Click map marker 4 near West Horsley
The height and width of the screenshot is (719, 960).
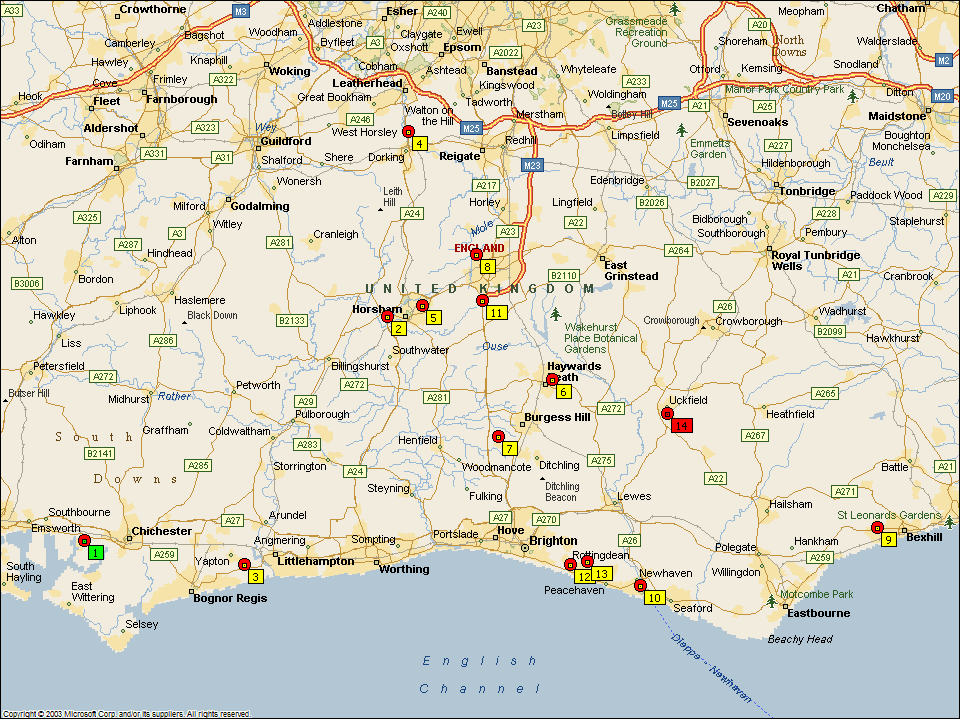419,143
